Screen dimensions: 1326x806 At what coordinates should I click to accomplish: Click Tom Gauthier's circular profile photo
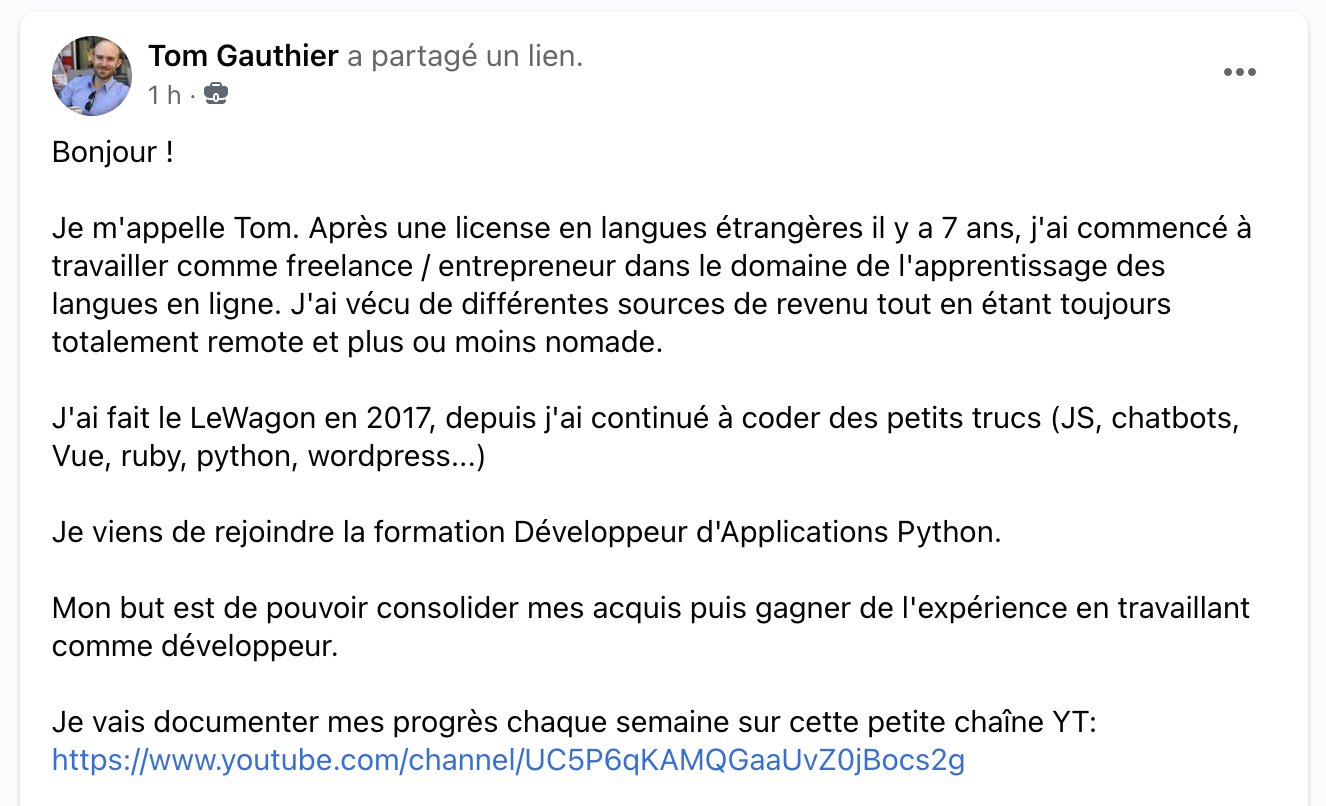[x=91, y=76]
